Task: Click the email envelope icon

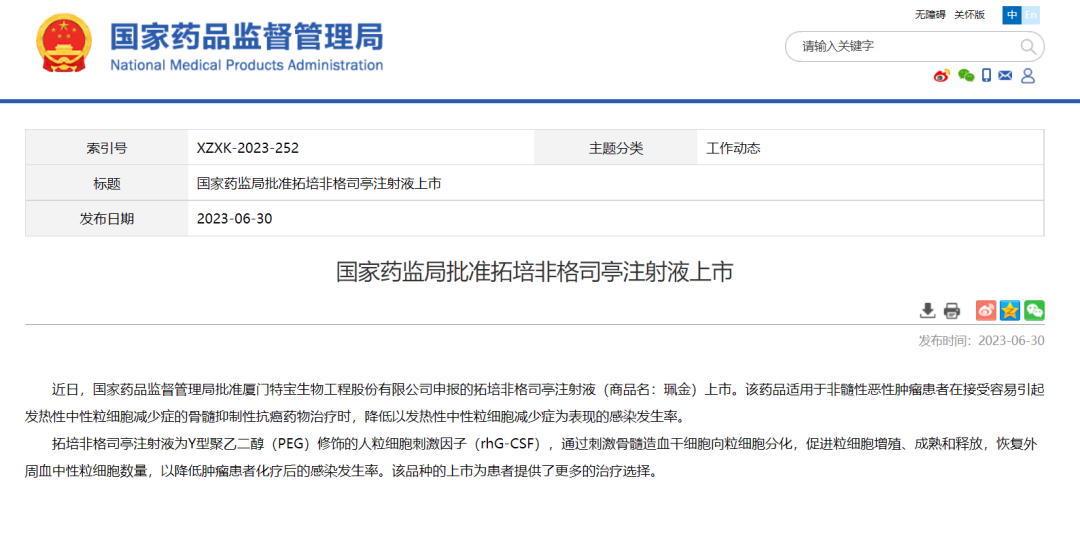Action: 1005,76
